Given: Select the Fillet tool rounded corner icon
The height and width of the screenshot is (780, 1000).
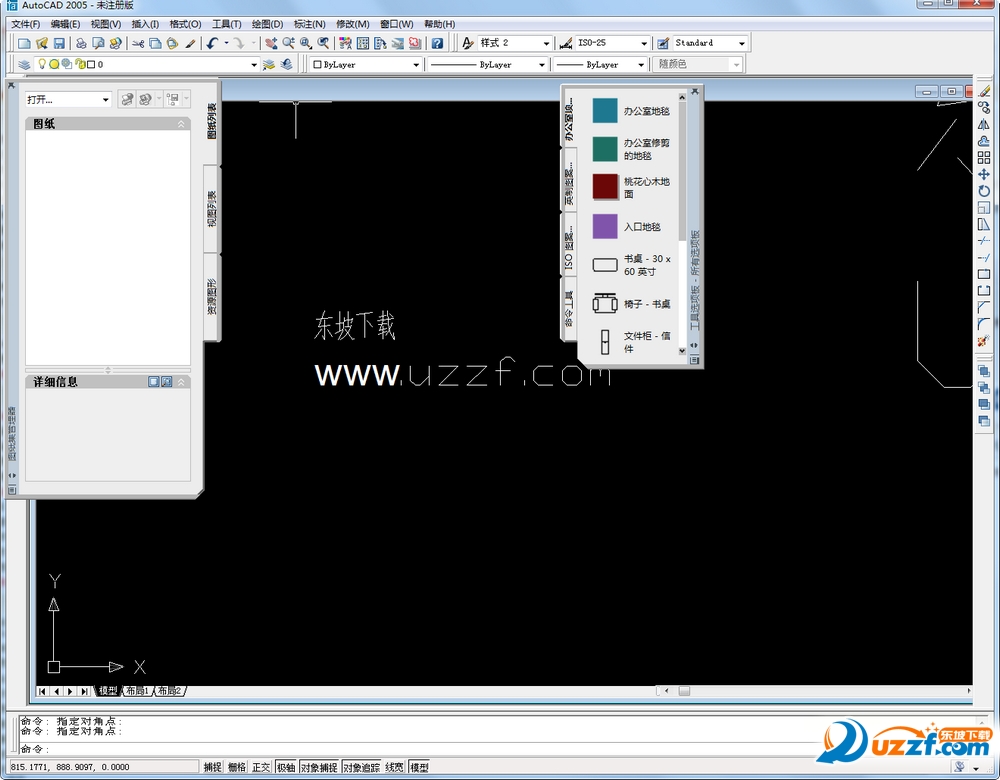Looking at the screenshot, I should pos(984,324).
